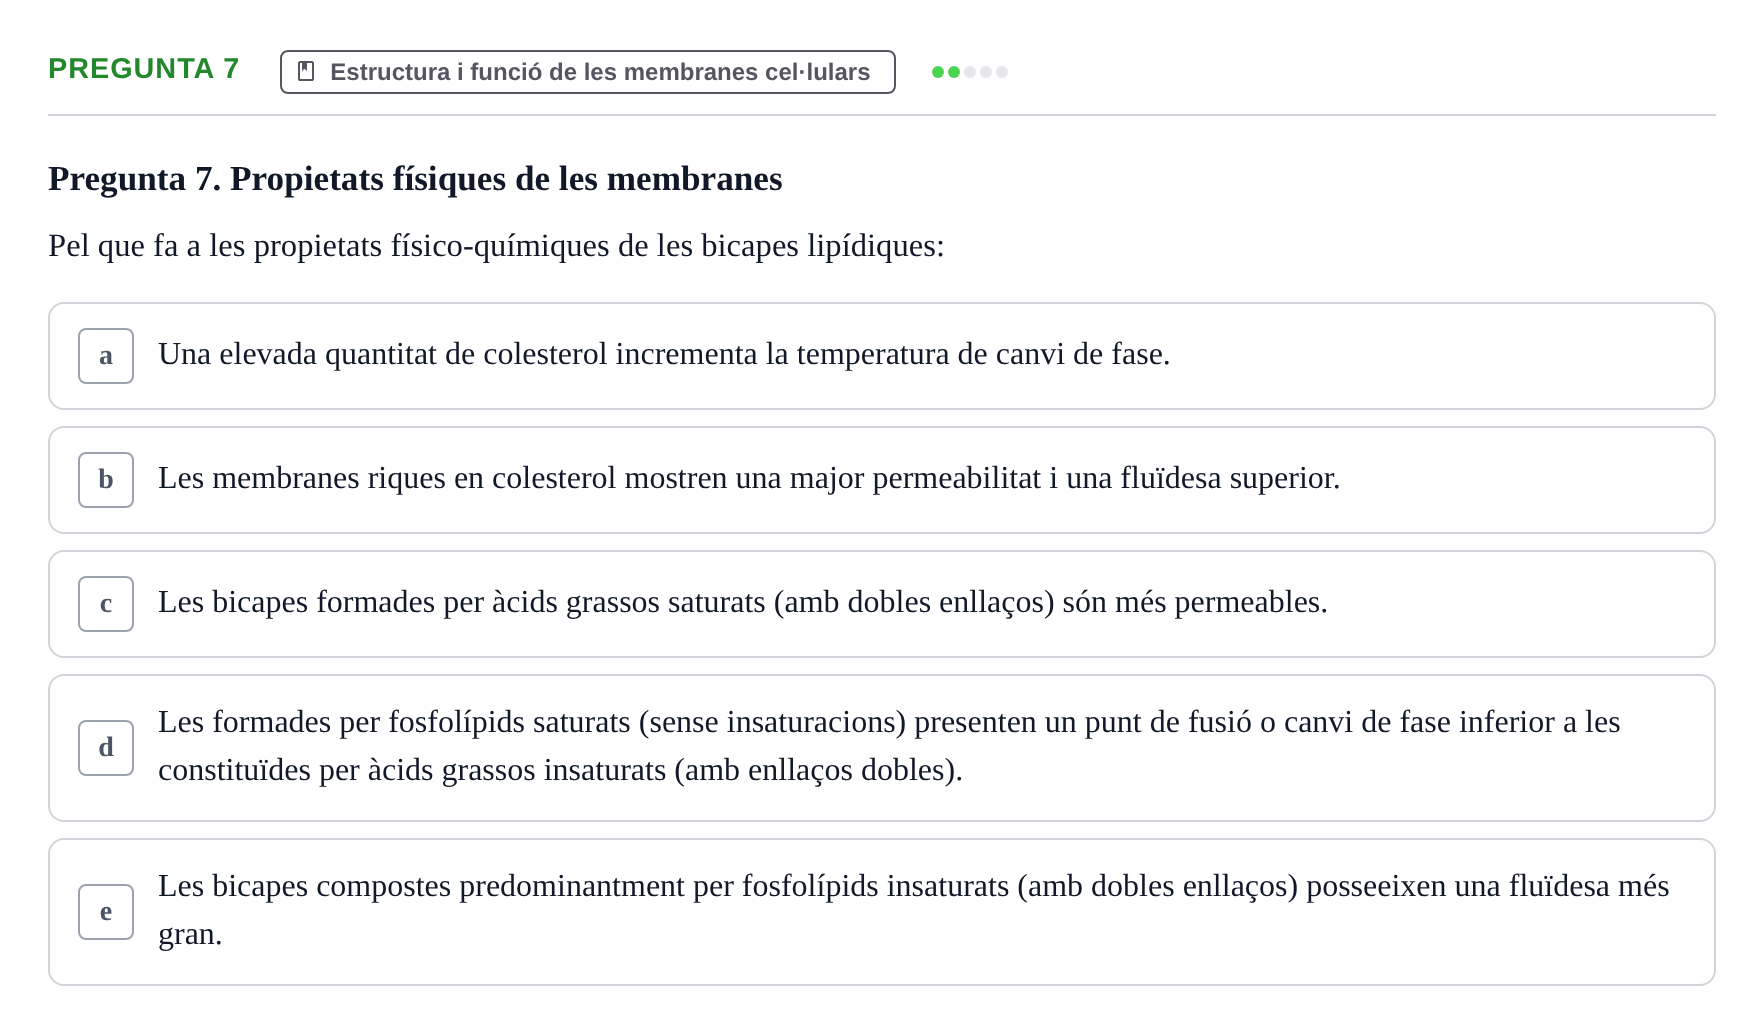Choose statement about colesterol incrementa la temperatura

pos(882,356)
